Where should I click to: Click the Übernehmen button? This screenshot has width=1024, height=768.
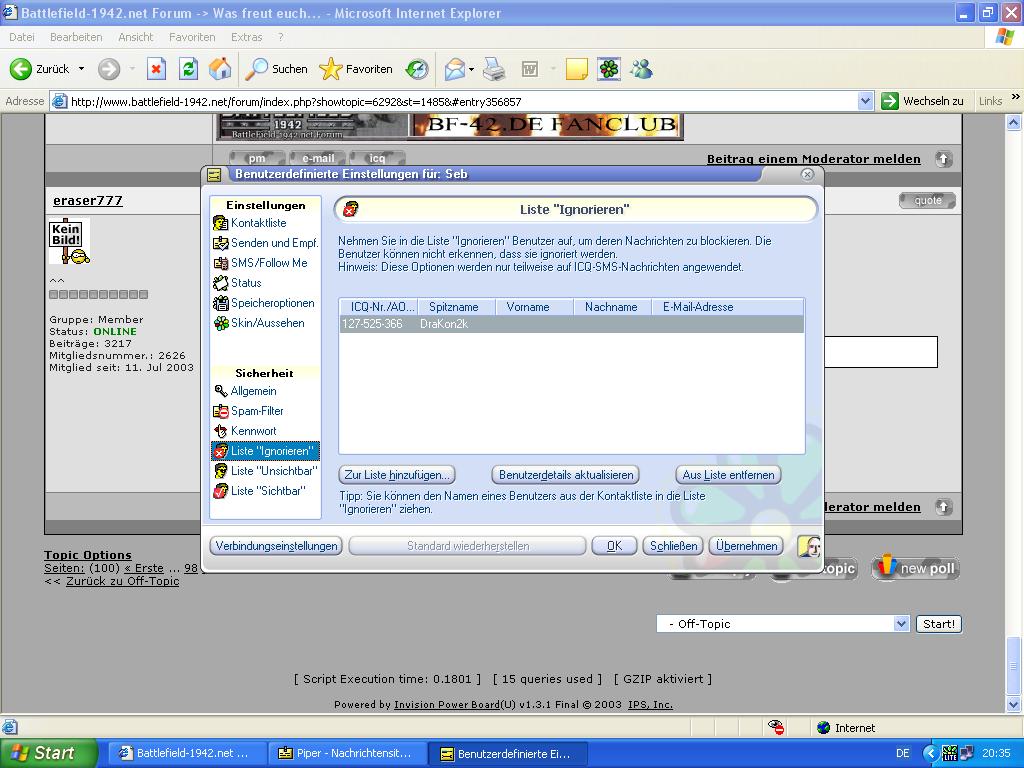tap(746, 546)
